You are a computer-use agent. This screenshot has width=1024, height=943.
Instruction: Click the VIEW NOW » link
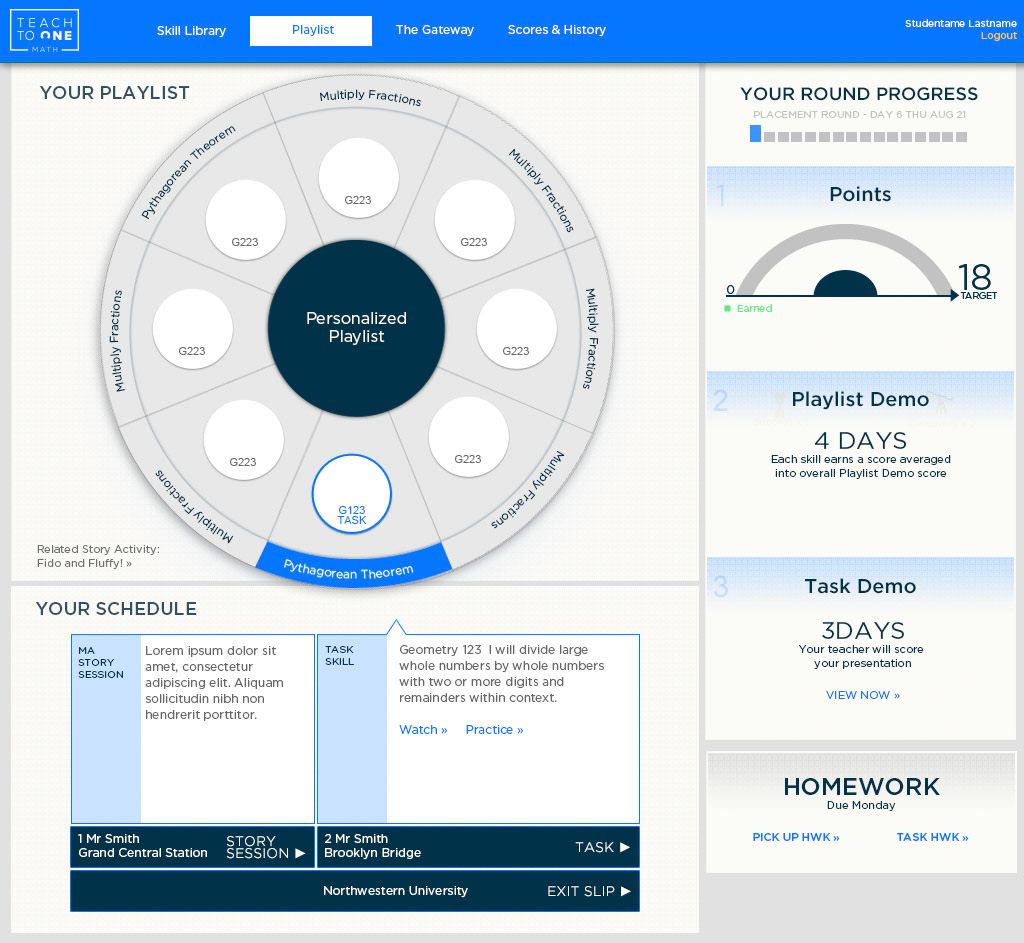(863, 695)
